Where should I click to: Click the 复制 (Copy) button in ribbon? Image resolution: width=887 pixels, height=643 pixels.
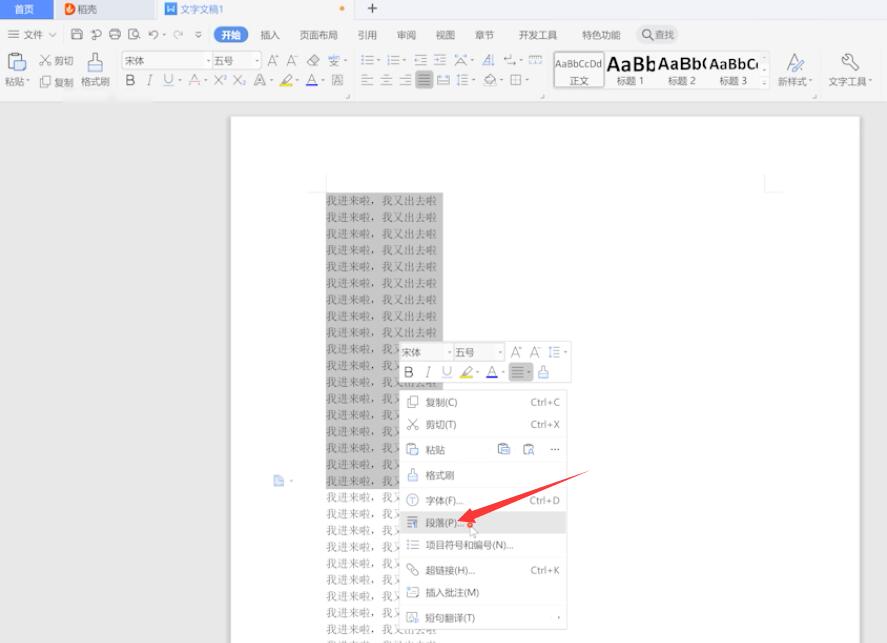56,81
